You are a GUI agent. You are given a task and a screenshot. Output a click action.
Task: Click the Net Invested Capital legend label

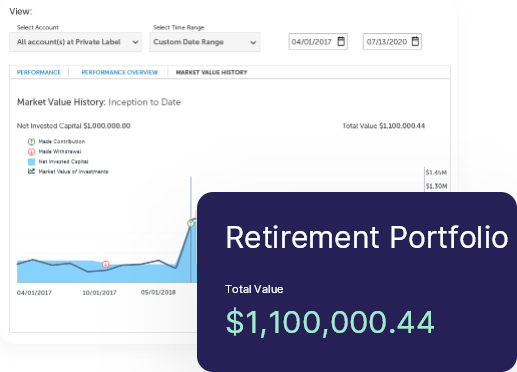(64, 162)
